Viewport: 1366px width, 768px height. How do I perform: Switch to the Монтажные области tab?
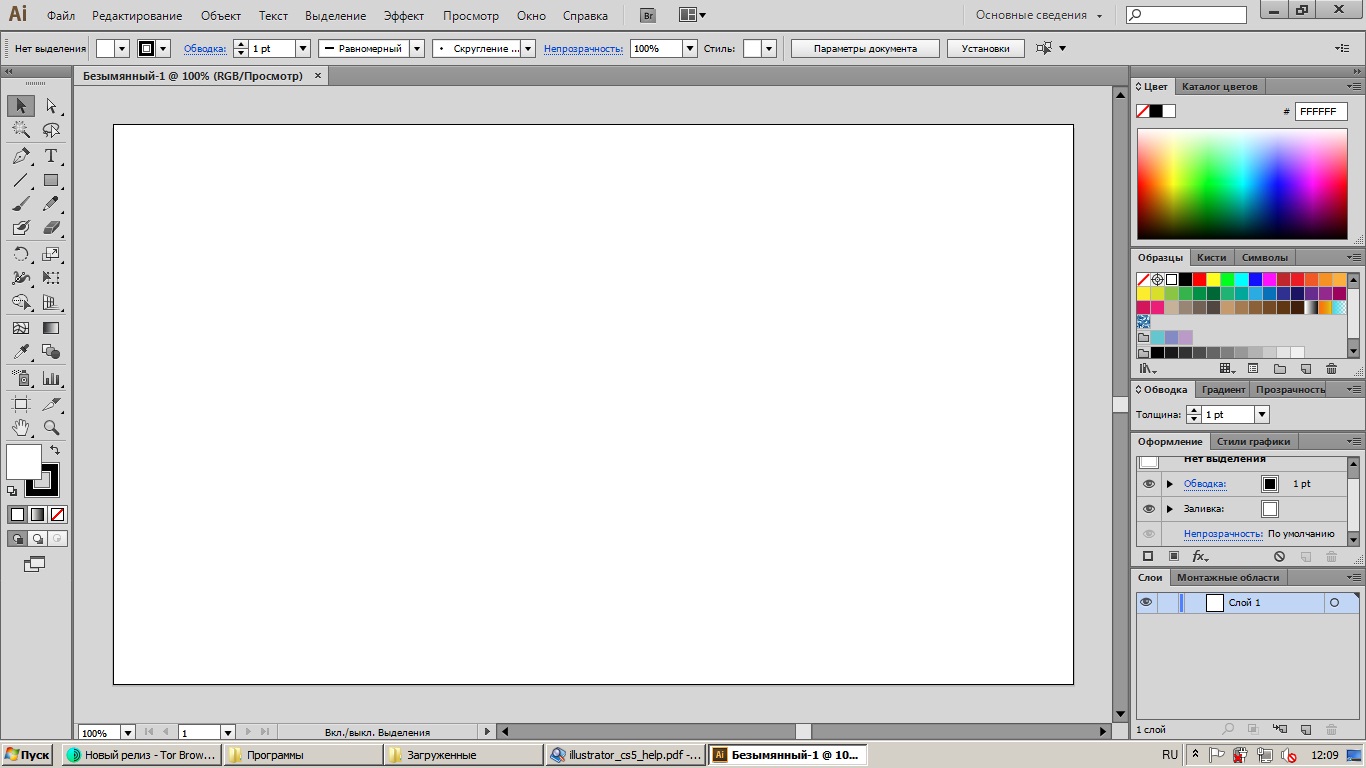click(x=1227, y=578)
